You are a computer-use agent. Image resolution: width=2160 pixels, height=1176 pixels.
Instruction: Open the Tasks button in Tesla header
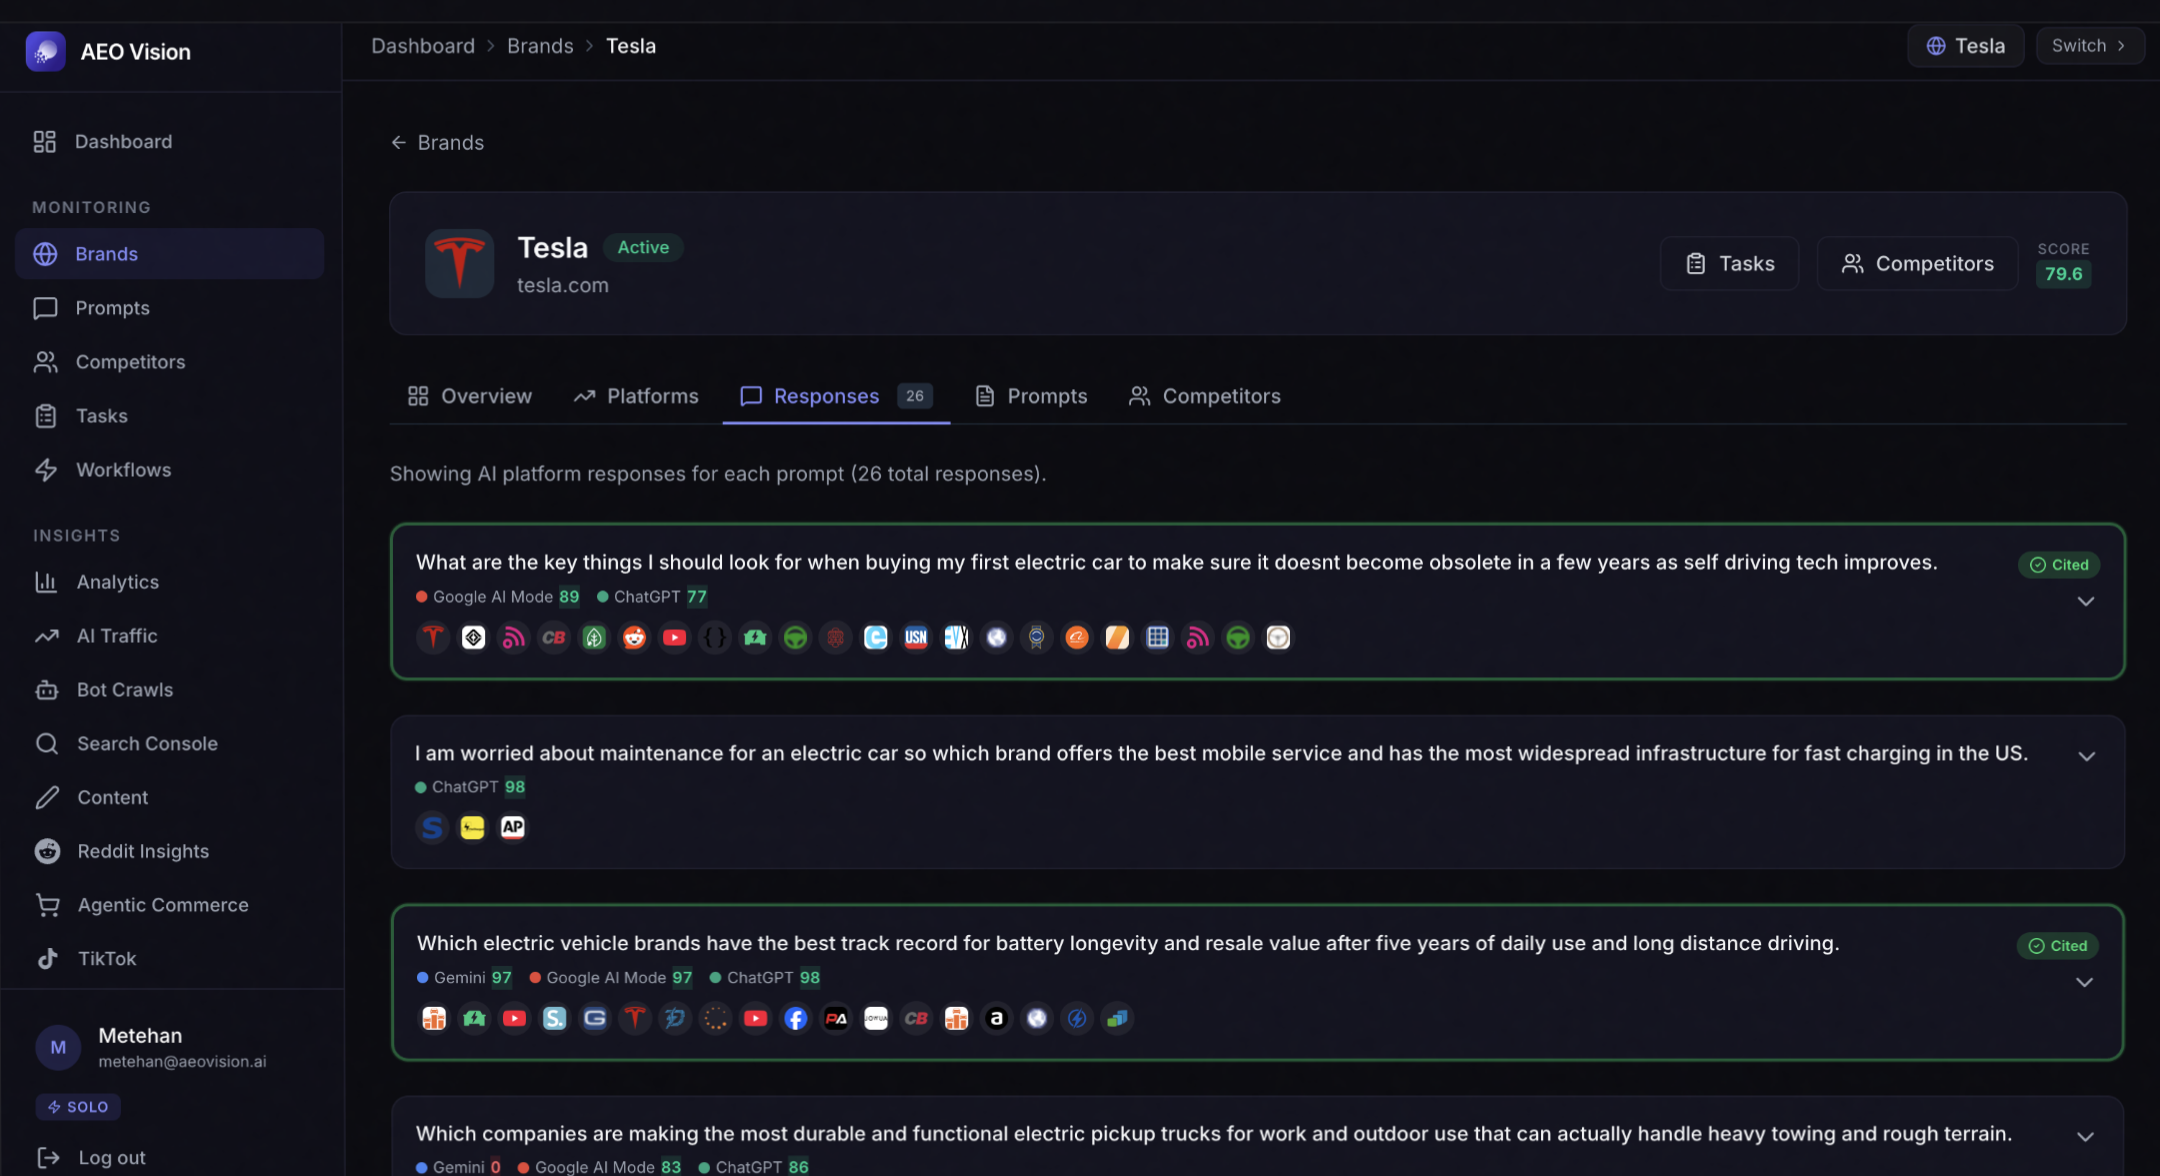pos(1729,263)
